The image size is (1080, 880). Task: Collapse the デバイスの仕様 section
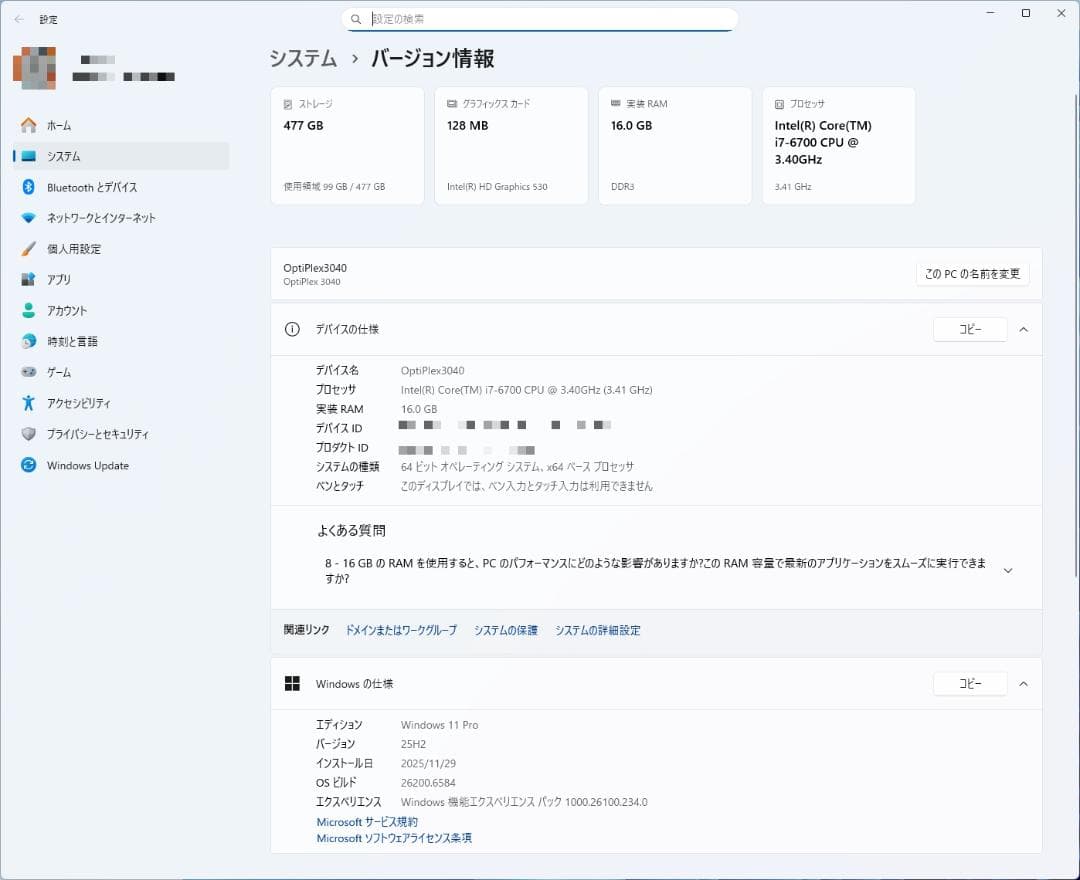[1022, 329]
